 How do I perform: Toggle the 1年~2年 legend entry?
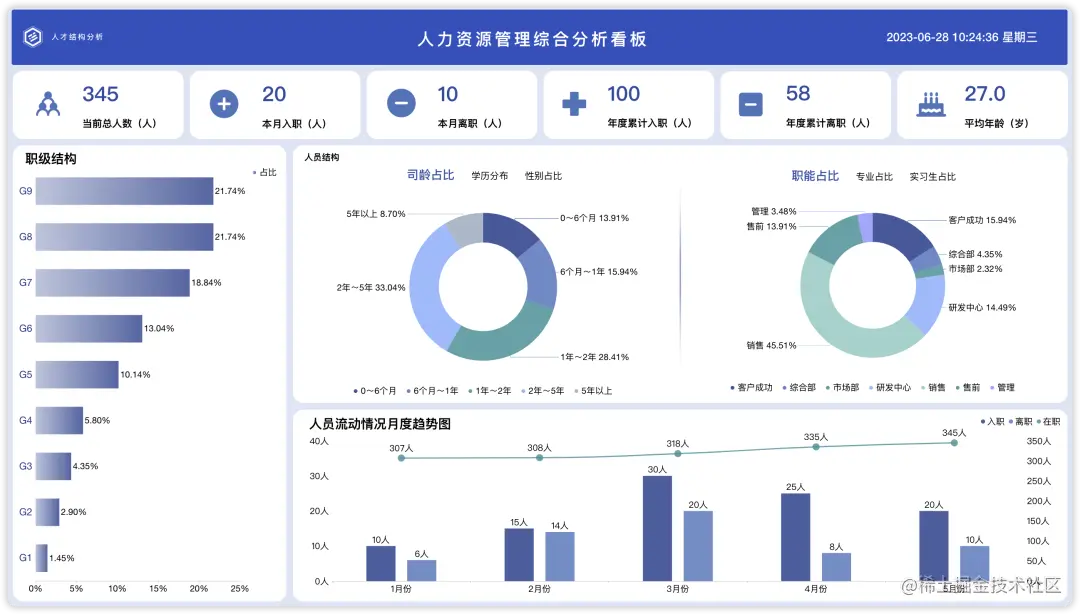click(489, 391)
